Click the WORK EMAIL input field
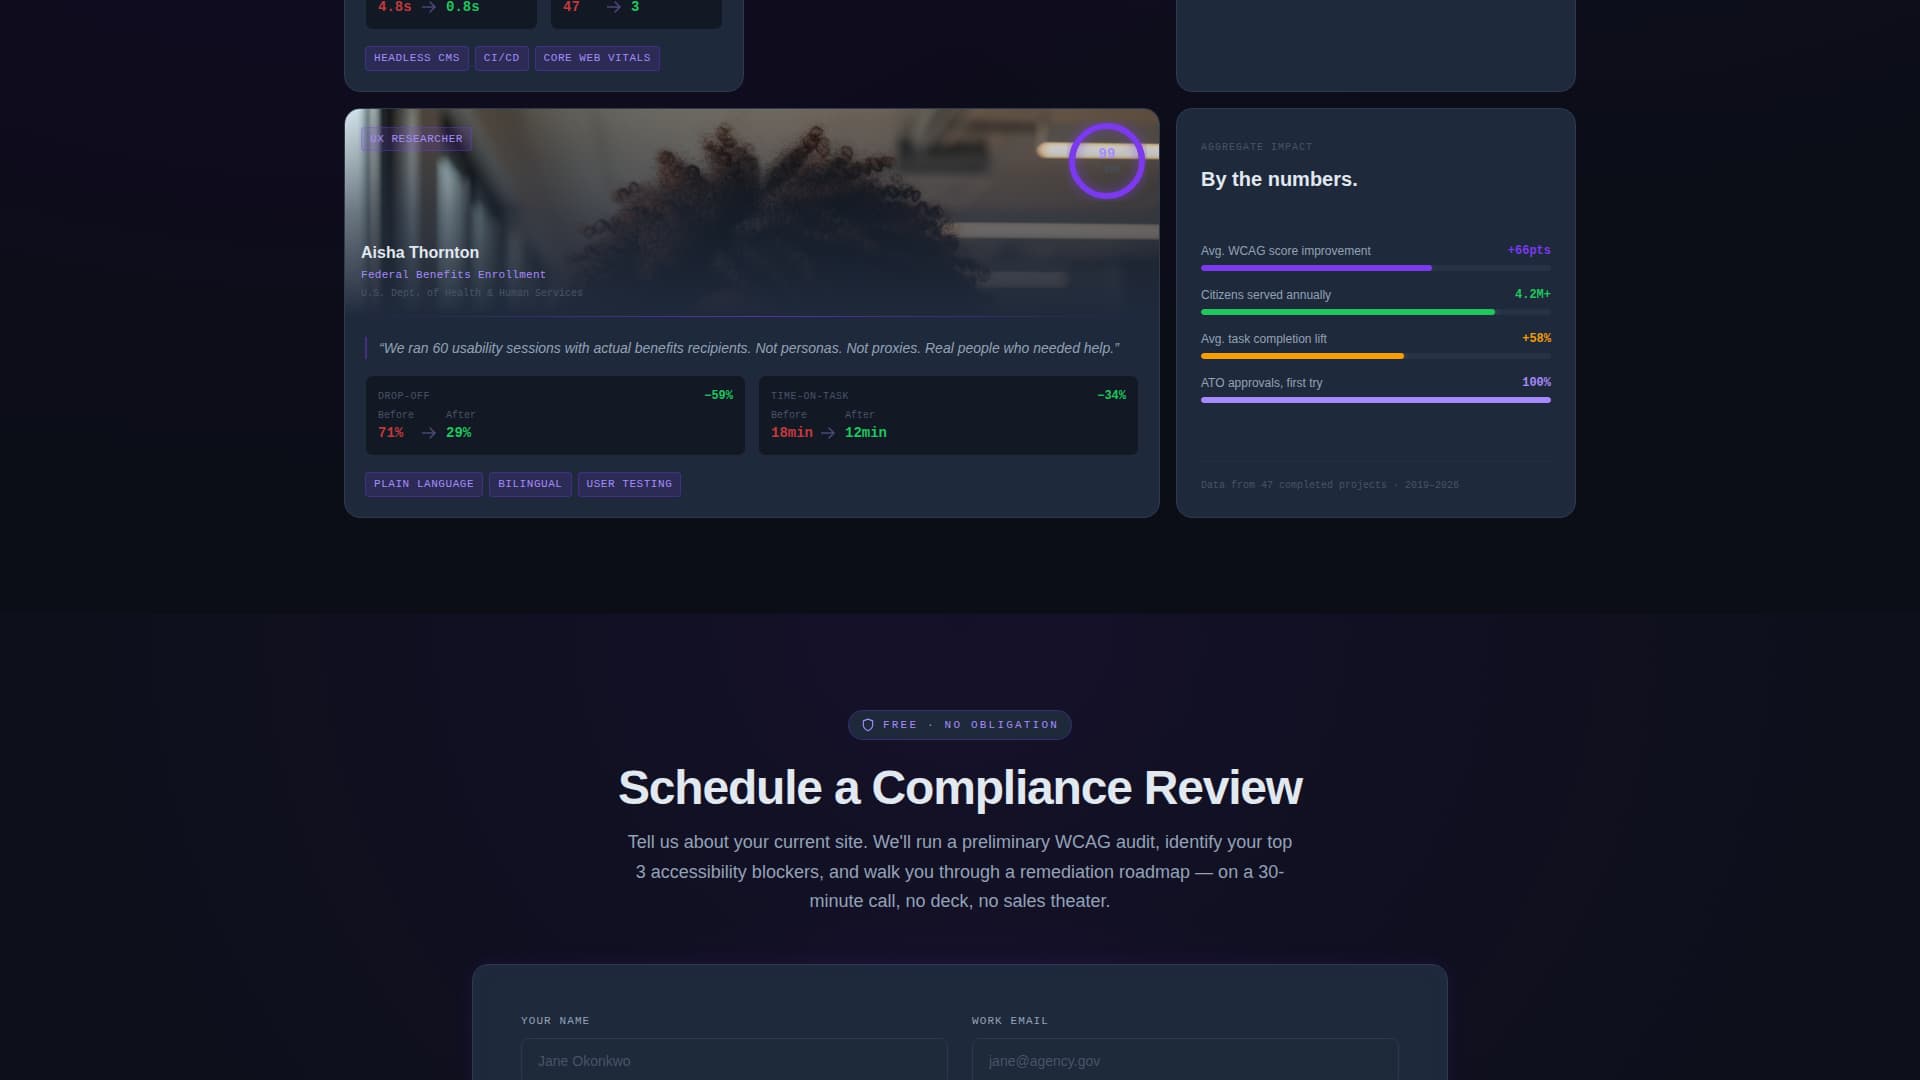1920x1080 pixels. coord(1185,1060)
